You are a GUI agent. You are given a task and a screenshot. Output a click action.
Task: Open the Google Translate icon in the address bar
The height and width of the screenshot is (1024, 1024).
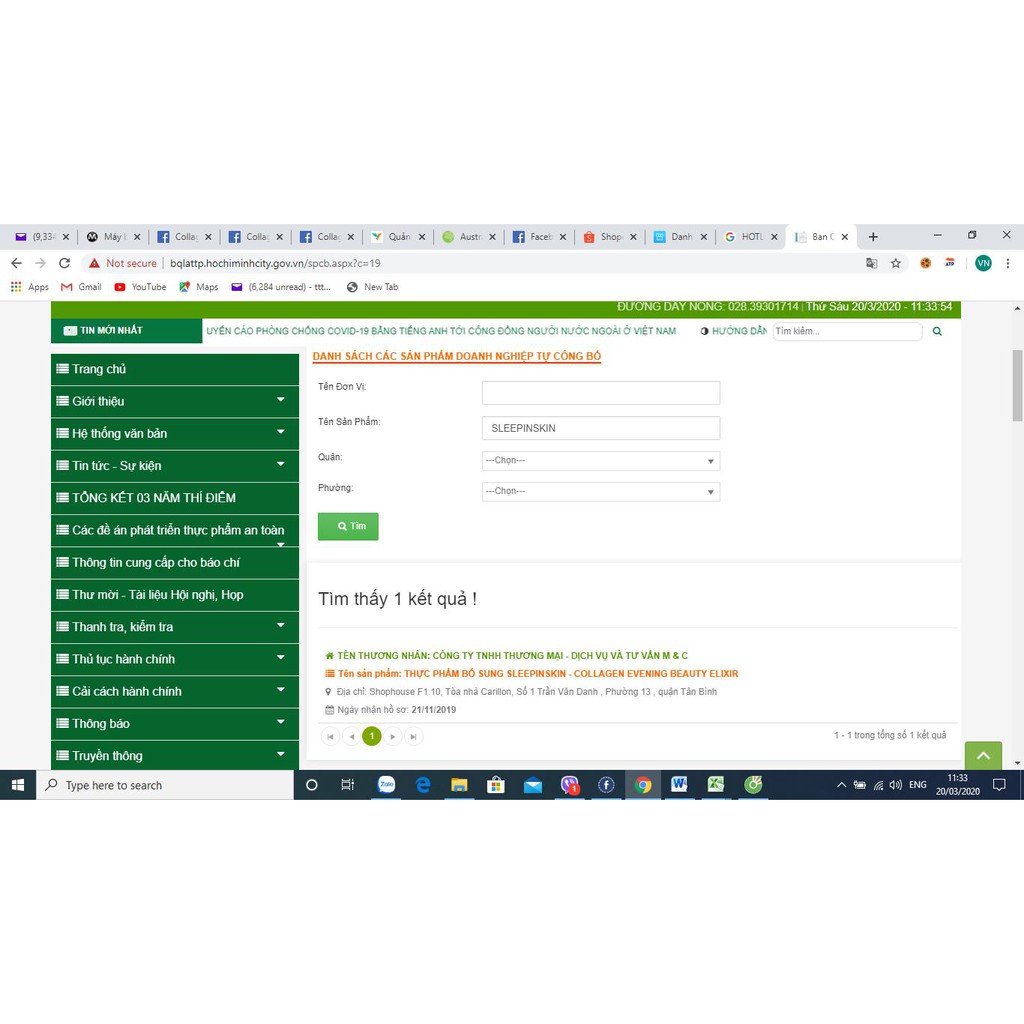pyautogui.click(x=871, y=263)
